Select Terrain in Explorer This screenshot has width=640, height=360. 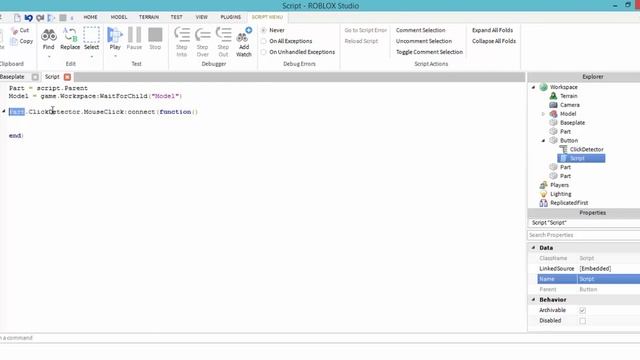[568, 96]
